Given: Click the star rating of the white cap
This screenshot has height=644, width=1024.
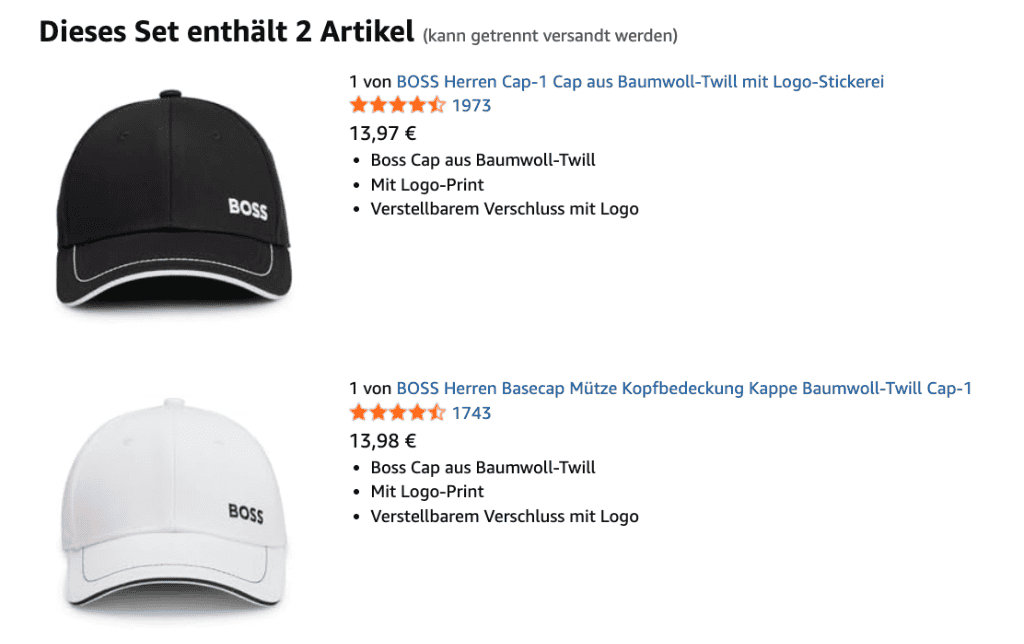Looking at the screenshot, I should point(398,413).
